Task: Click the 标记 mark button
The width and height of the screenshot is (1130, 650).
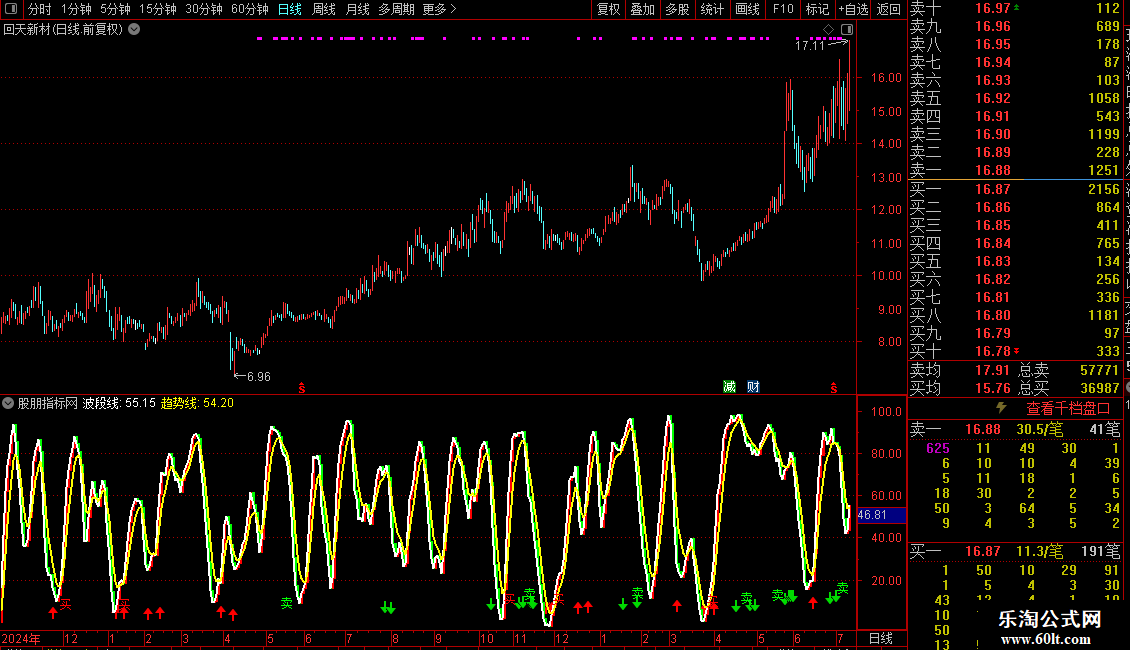Action: pos(817,9)
